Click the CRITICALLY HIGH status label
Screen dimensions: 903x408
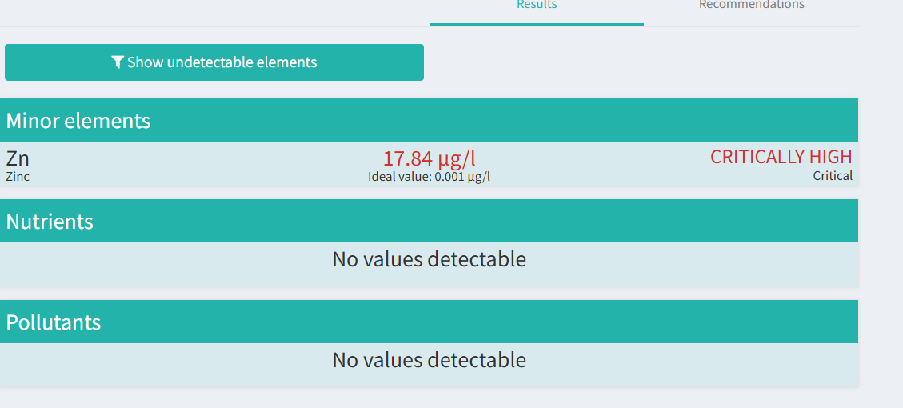(x=781, y=157)
